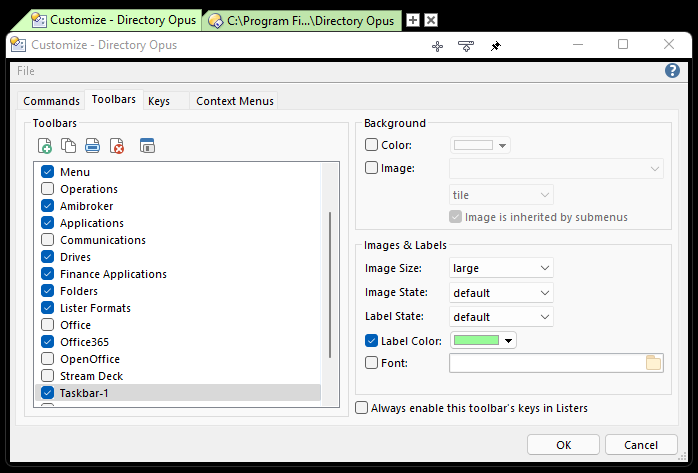Click the Customize window title bar icon
The image size is (698, 473).
click(18, 45)
